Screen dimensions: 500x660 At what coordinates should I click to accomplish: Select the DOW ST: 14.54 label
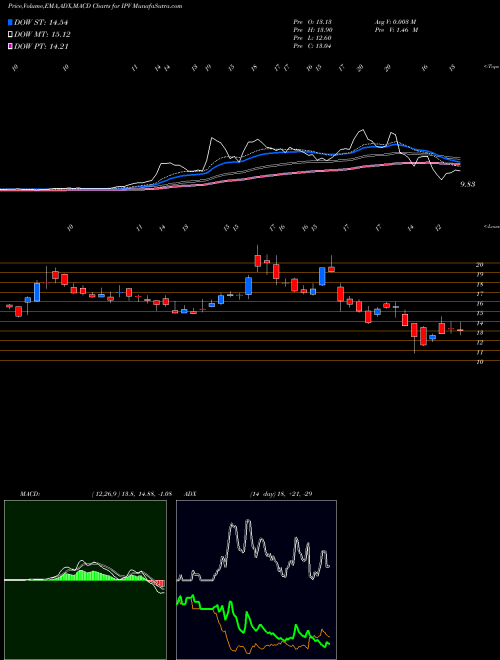[41, 22]
